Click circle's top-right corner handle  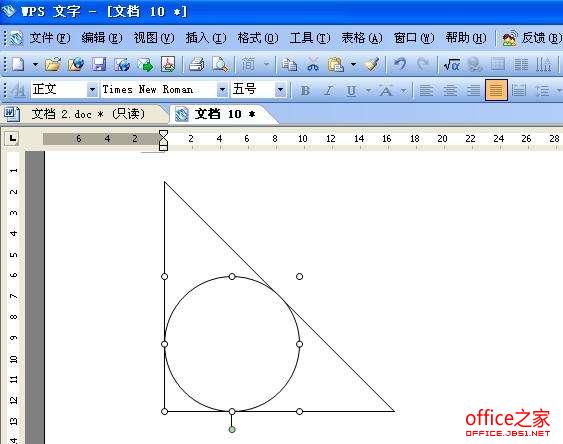coord(299,276)
